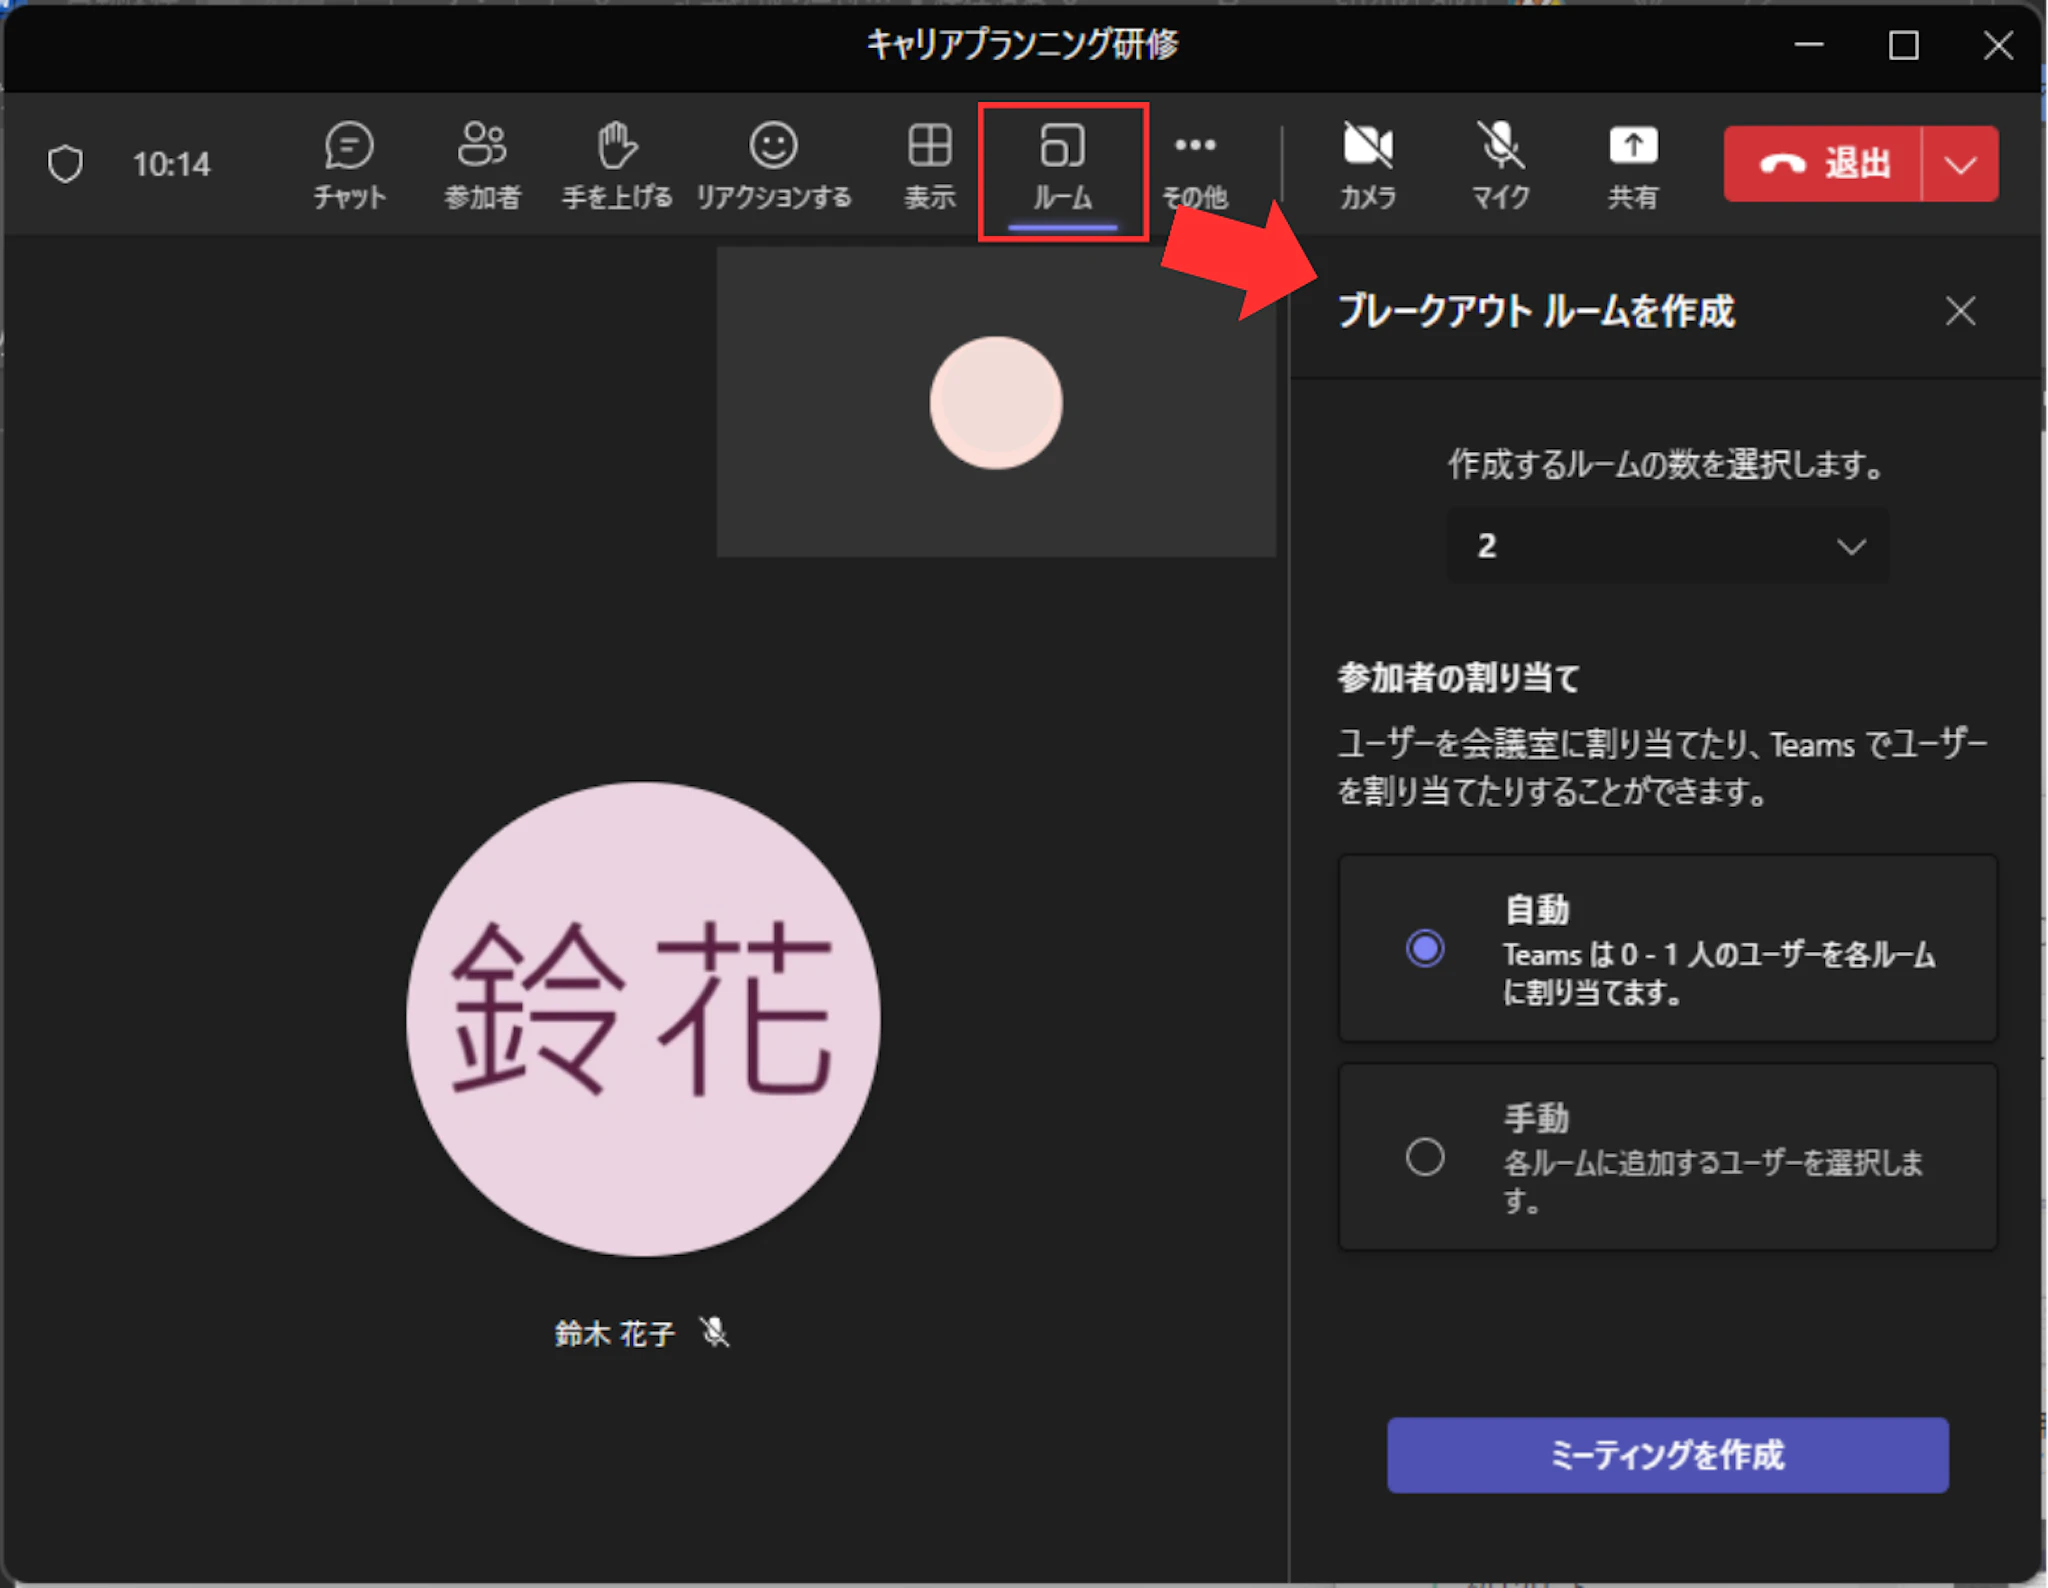Viewport: 2048px width, 1588px height.
Task: Show the 参加者 participants list
Action: [482, 165]
